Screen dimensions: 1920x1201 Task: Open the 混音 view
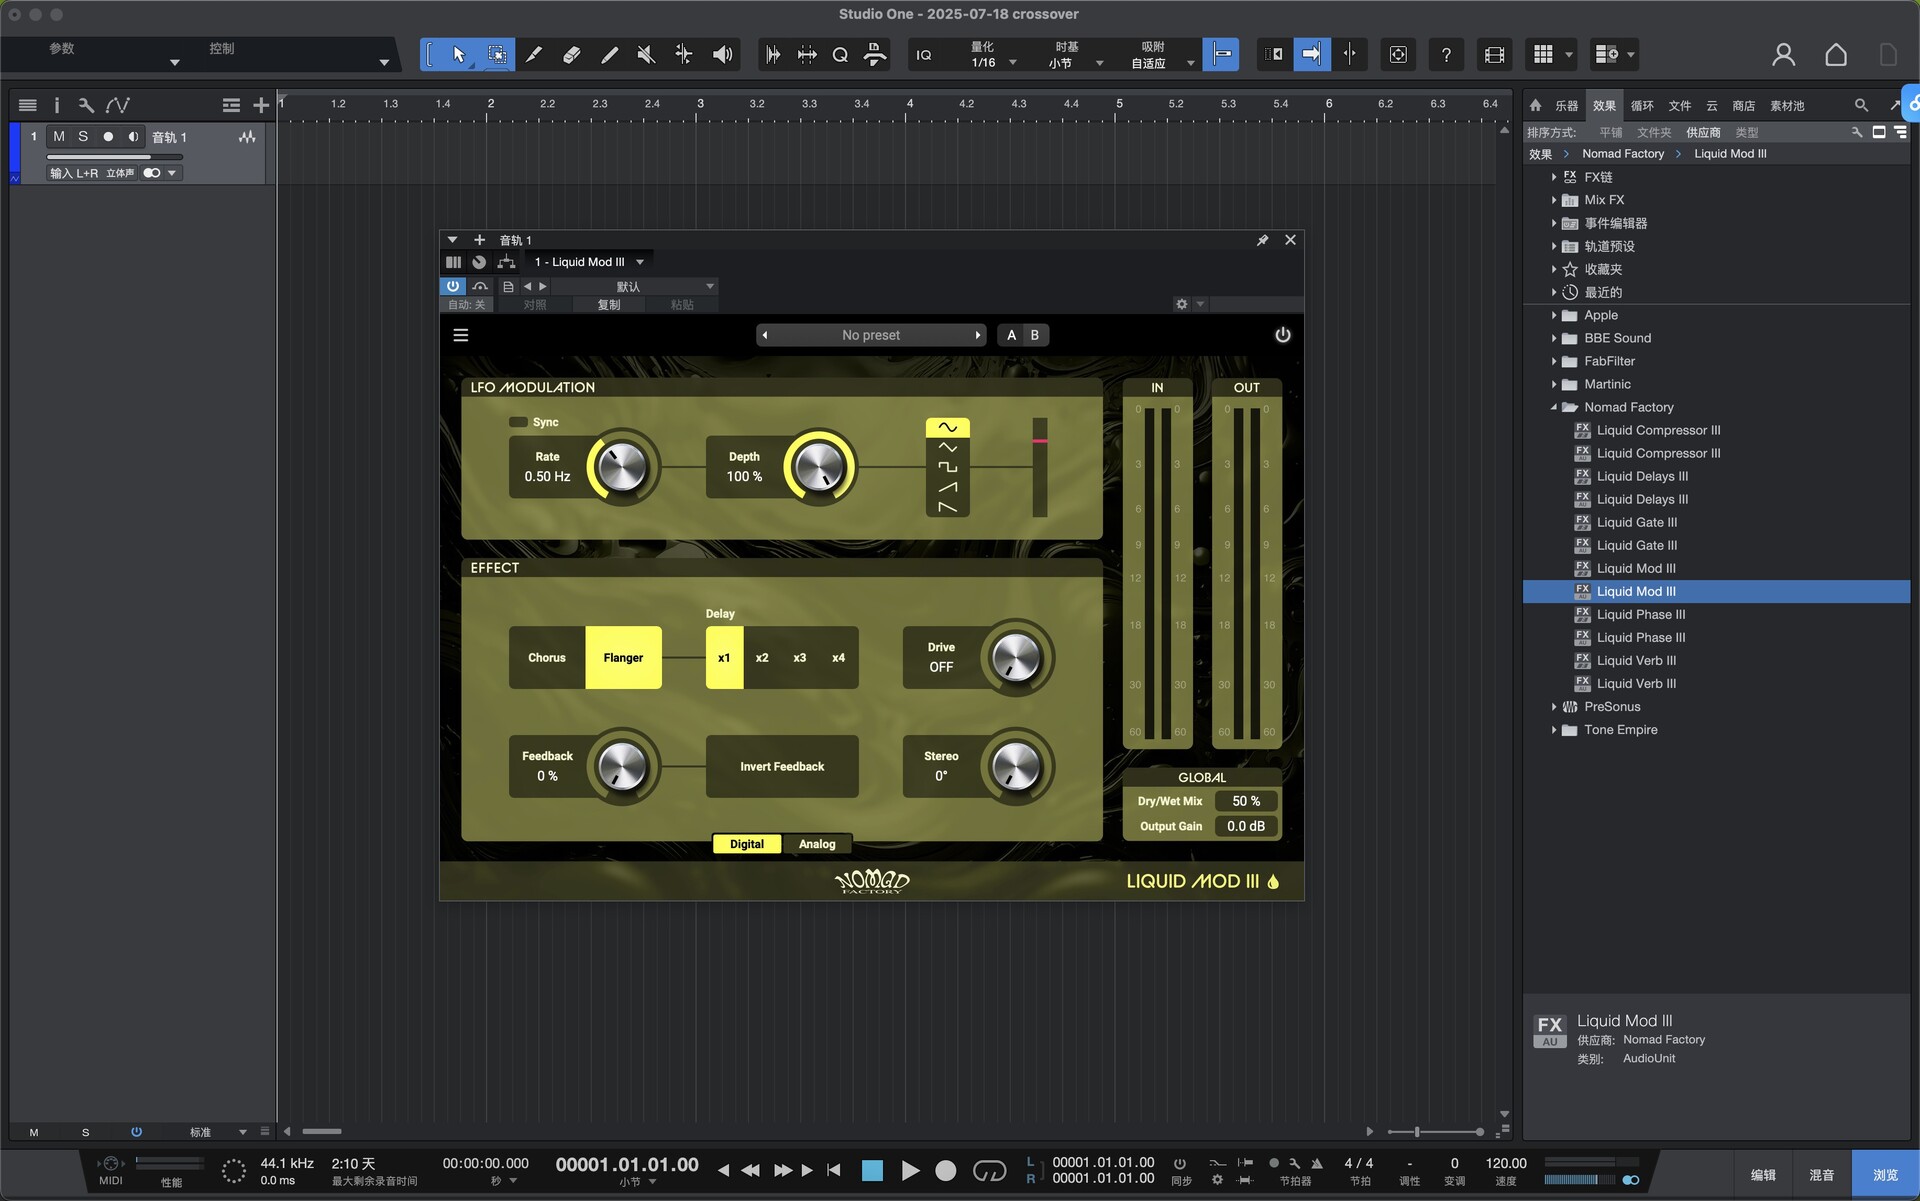(x=1821, y=1175)
